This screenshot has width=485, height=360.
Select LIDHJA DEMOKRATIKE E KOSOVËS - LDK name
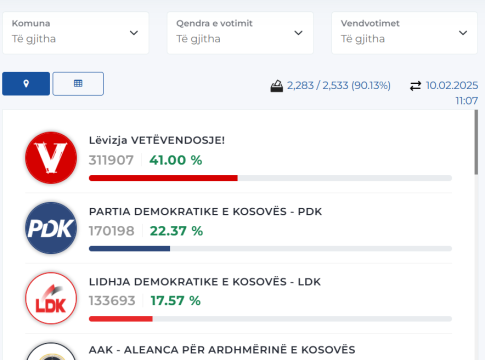[x=205, y=282]
